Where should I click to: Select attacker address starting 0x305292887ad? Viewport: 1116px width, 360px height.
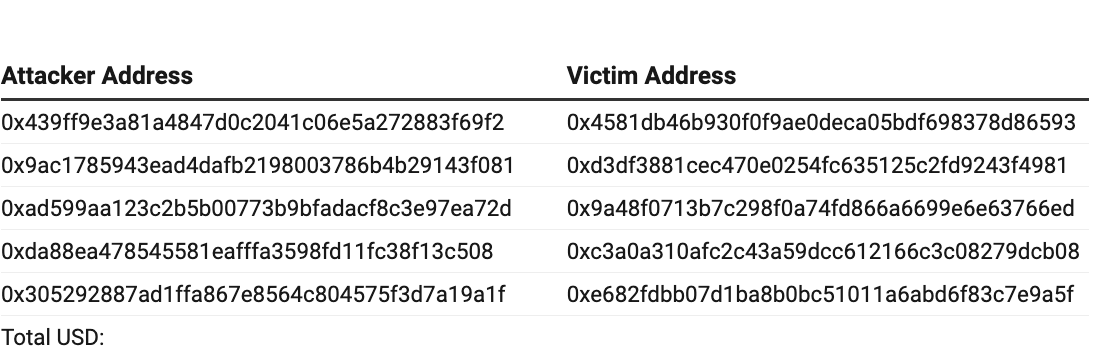(253, 294)
